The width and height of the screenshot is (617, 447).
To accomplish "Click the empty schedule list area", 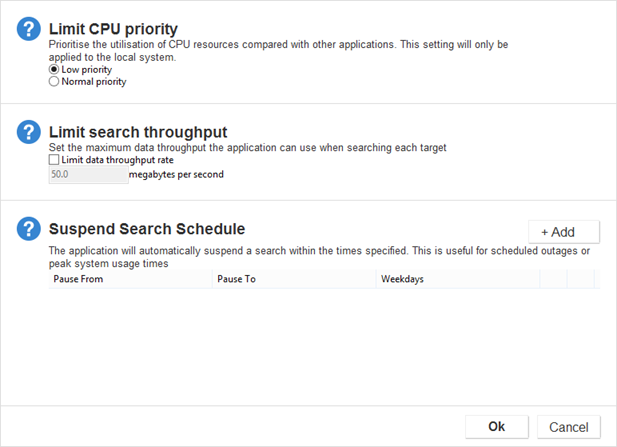I will pos(320,340).
